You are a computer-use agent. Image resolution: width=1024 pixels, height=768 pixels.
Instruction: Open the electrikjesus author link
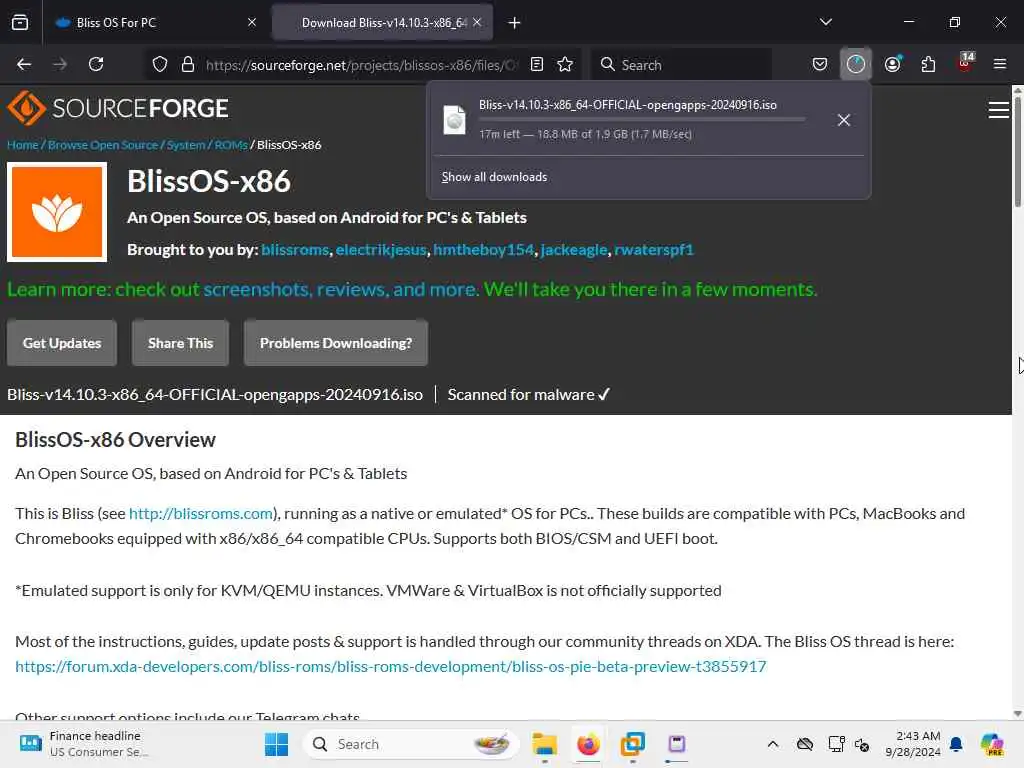point(381,250)
